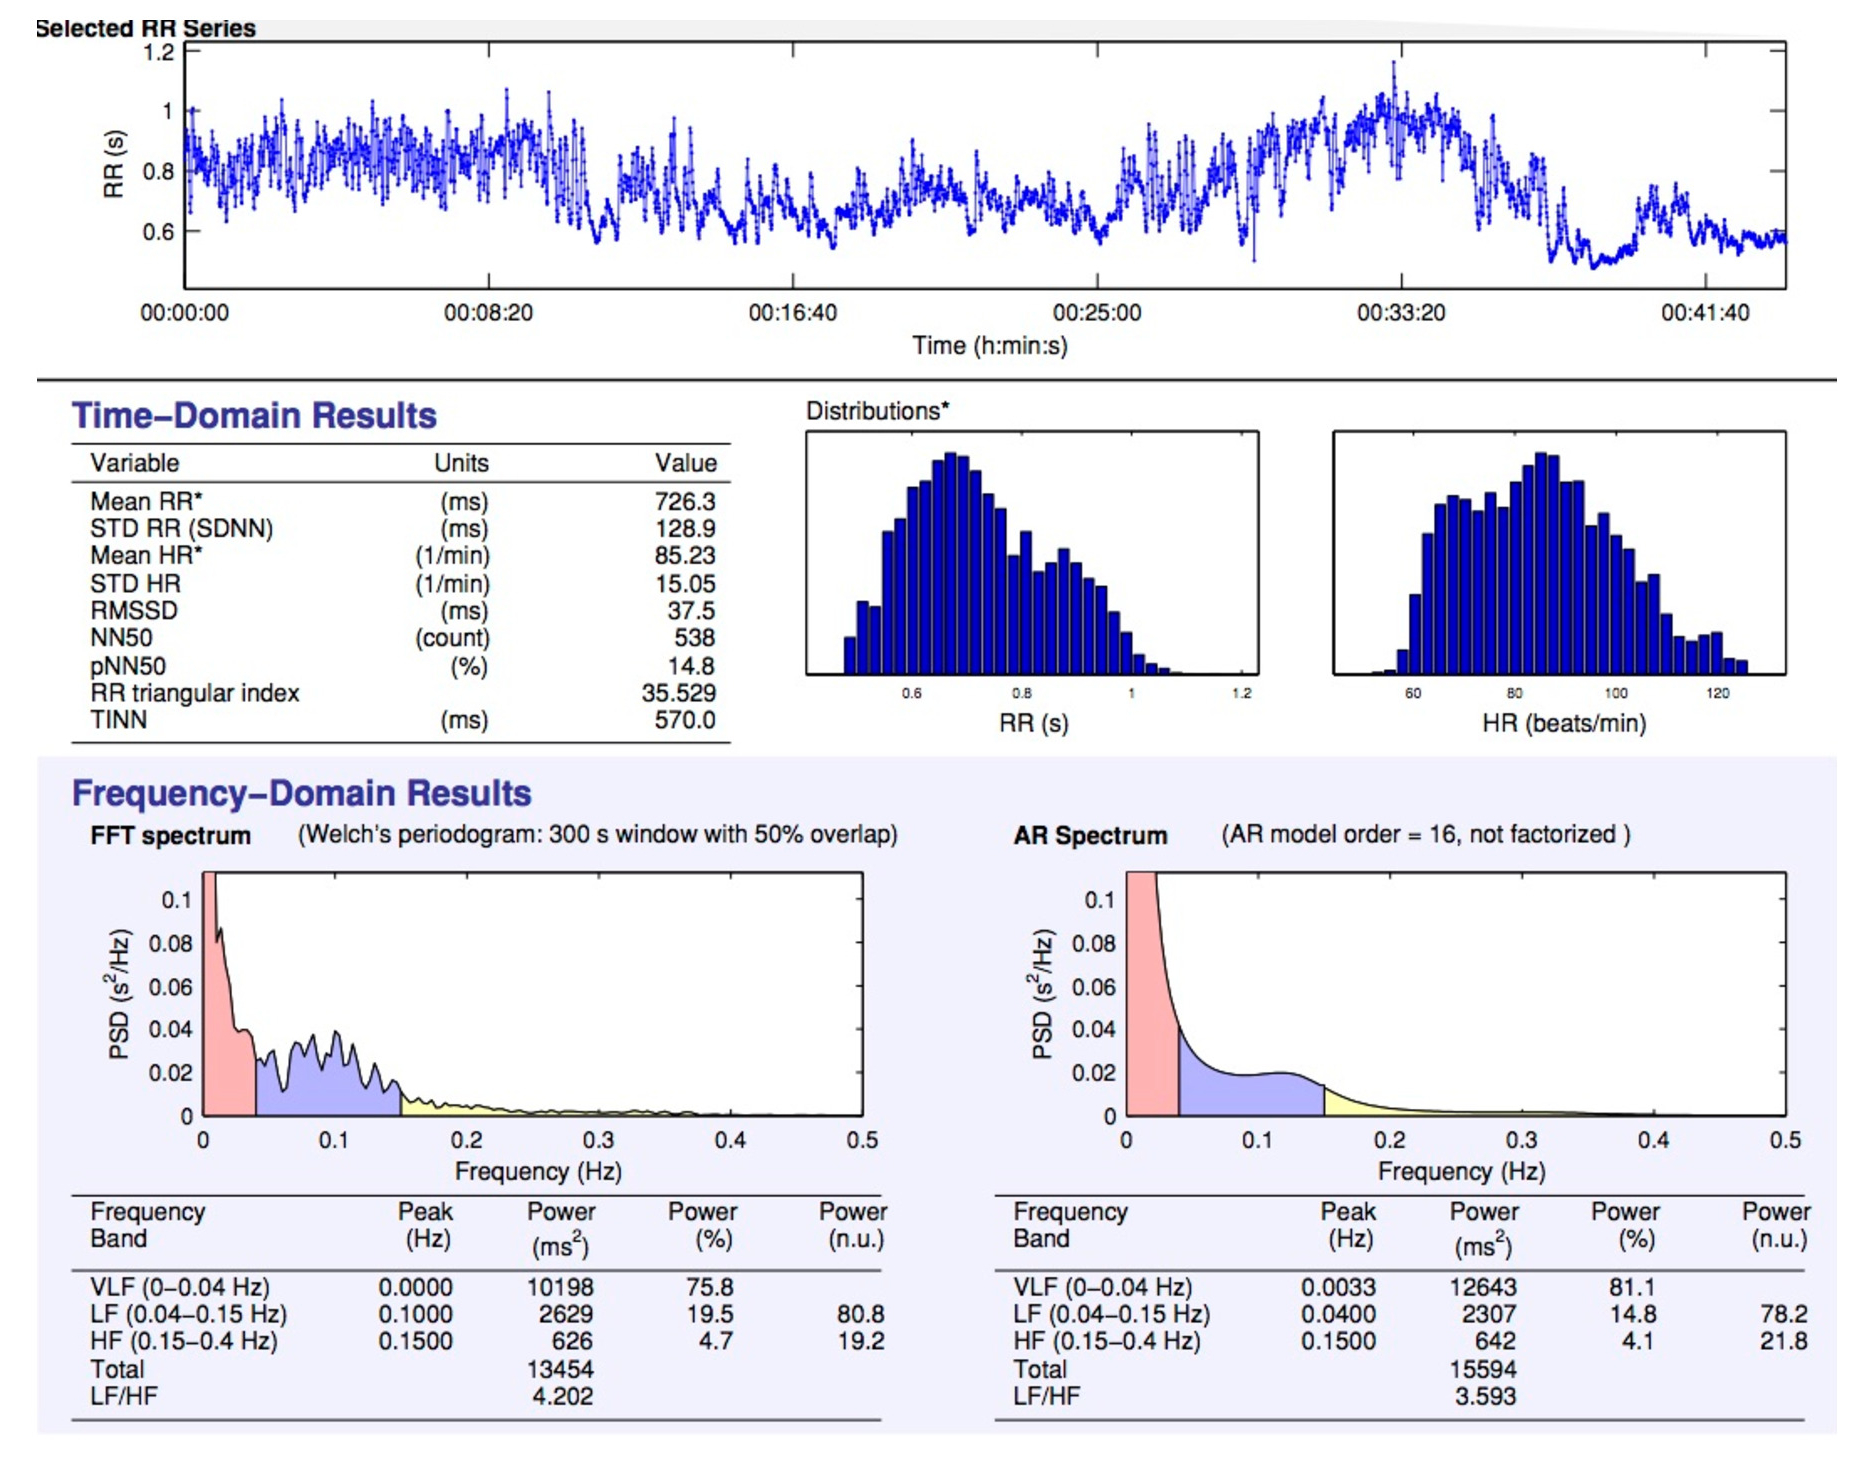Select the FFT spectrum label
1866x1458 pixels.
tap(170, 836)
